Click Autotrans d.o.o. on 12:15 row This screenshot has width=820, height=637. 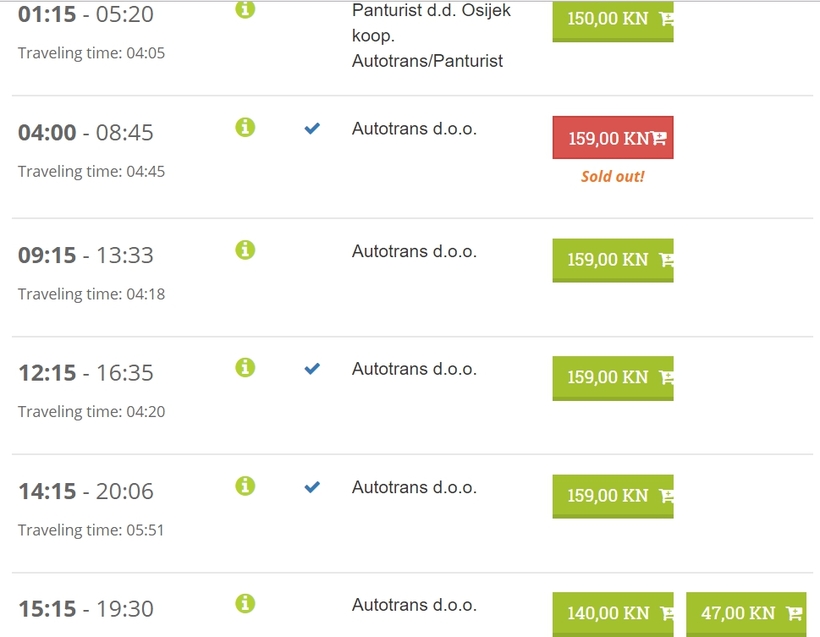(414, 369)
